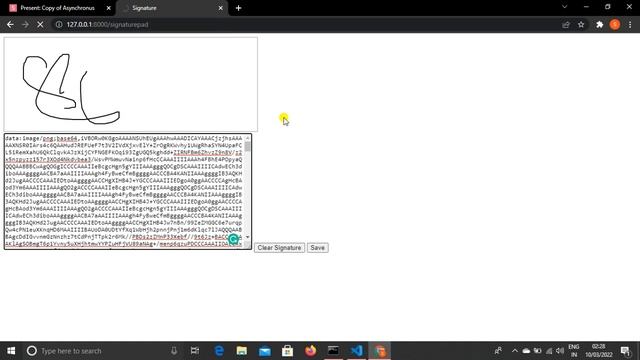
Task: Expand the tab search chevron
Action: 564,7
